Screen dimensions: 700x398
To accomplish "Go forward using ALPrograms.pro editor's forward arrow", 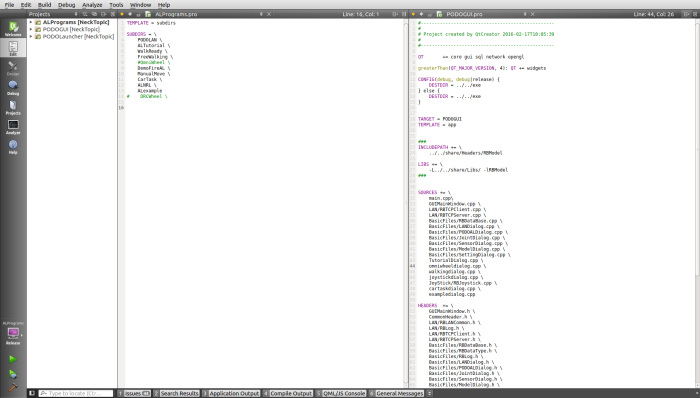I will [x=130, y=14].
